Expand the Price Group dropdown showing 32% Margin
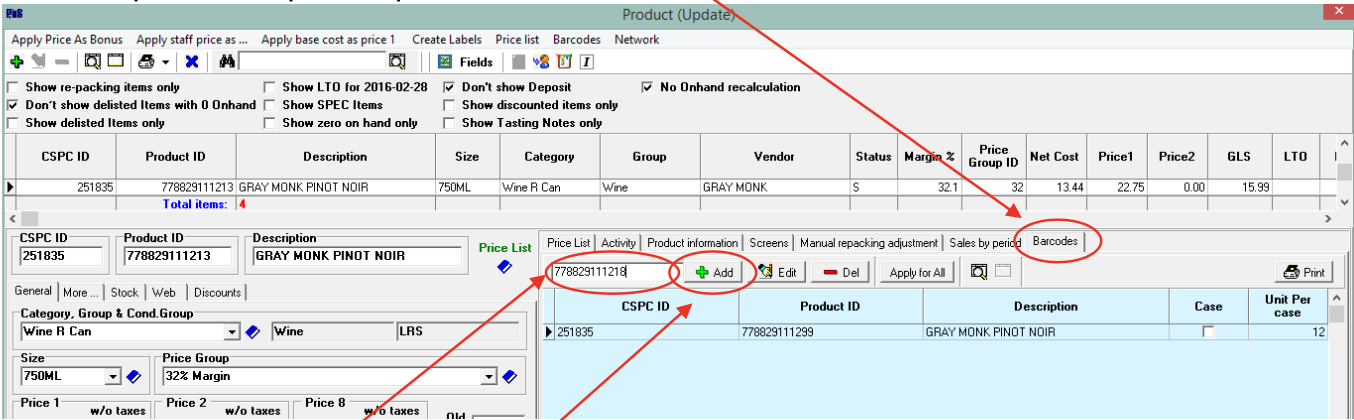This screenshot has width=1354, height=420. pos(490,377)
